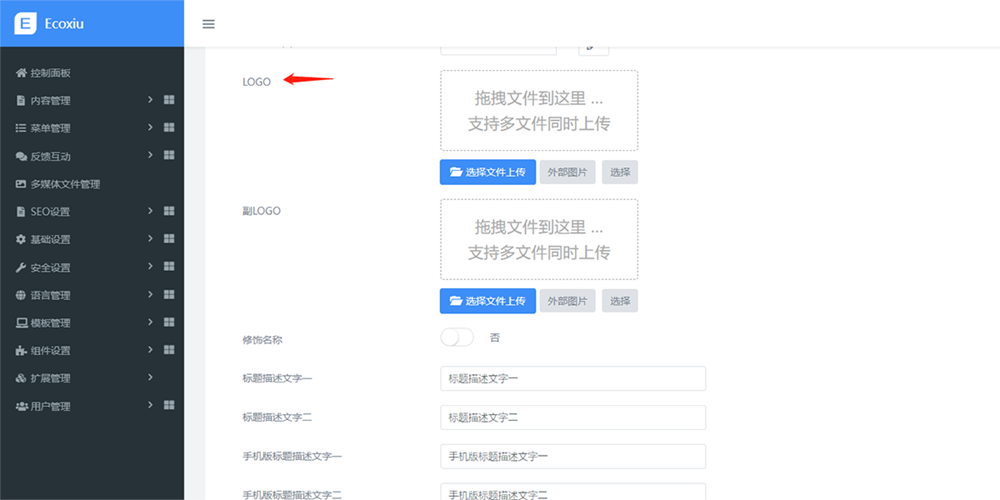Expand the 语言管理 chevron

point(151,294)
